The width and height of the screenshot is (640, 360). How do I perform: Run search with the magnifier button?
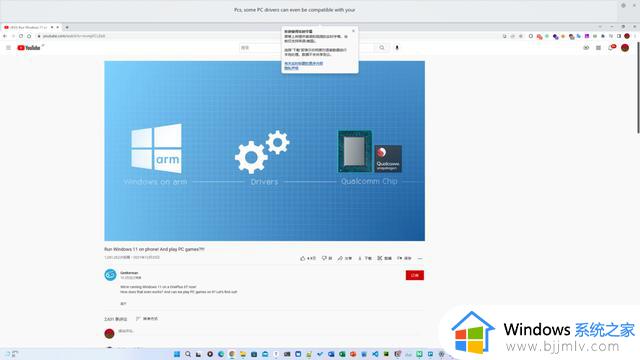(x=382, y=48)
